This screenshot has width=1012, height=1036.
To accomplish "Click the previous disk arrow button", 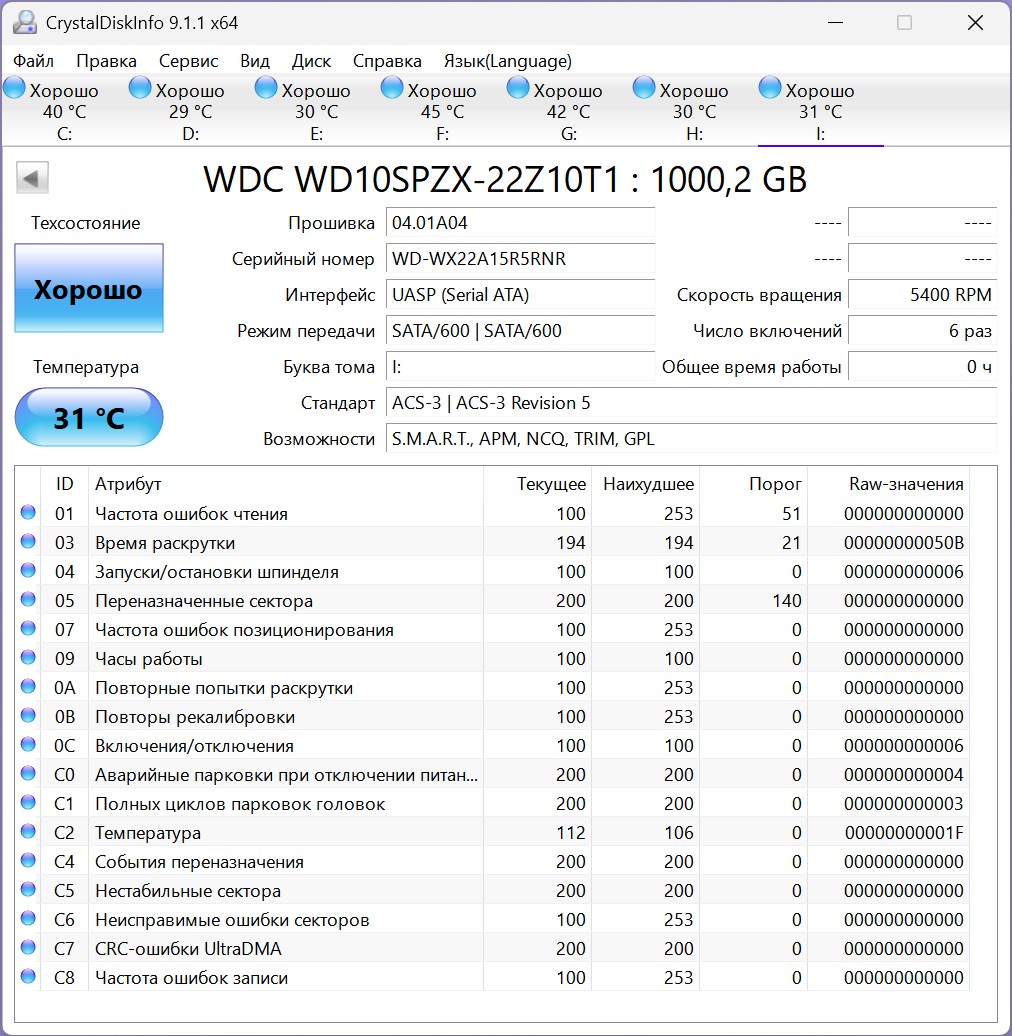I will pyautogui.click(x=32, y=178).
